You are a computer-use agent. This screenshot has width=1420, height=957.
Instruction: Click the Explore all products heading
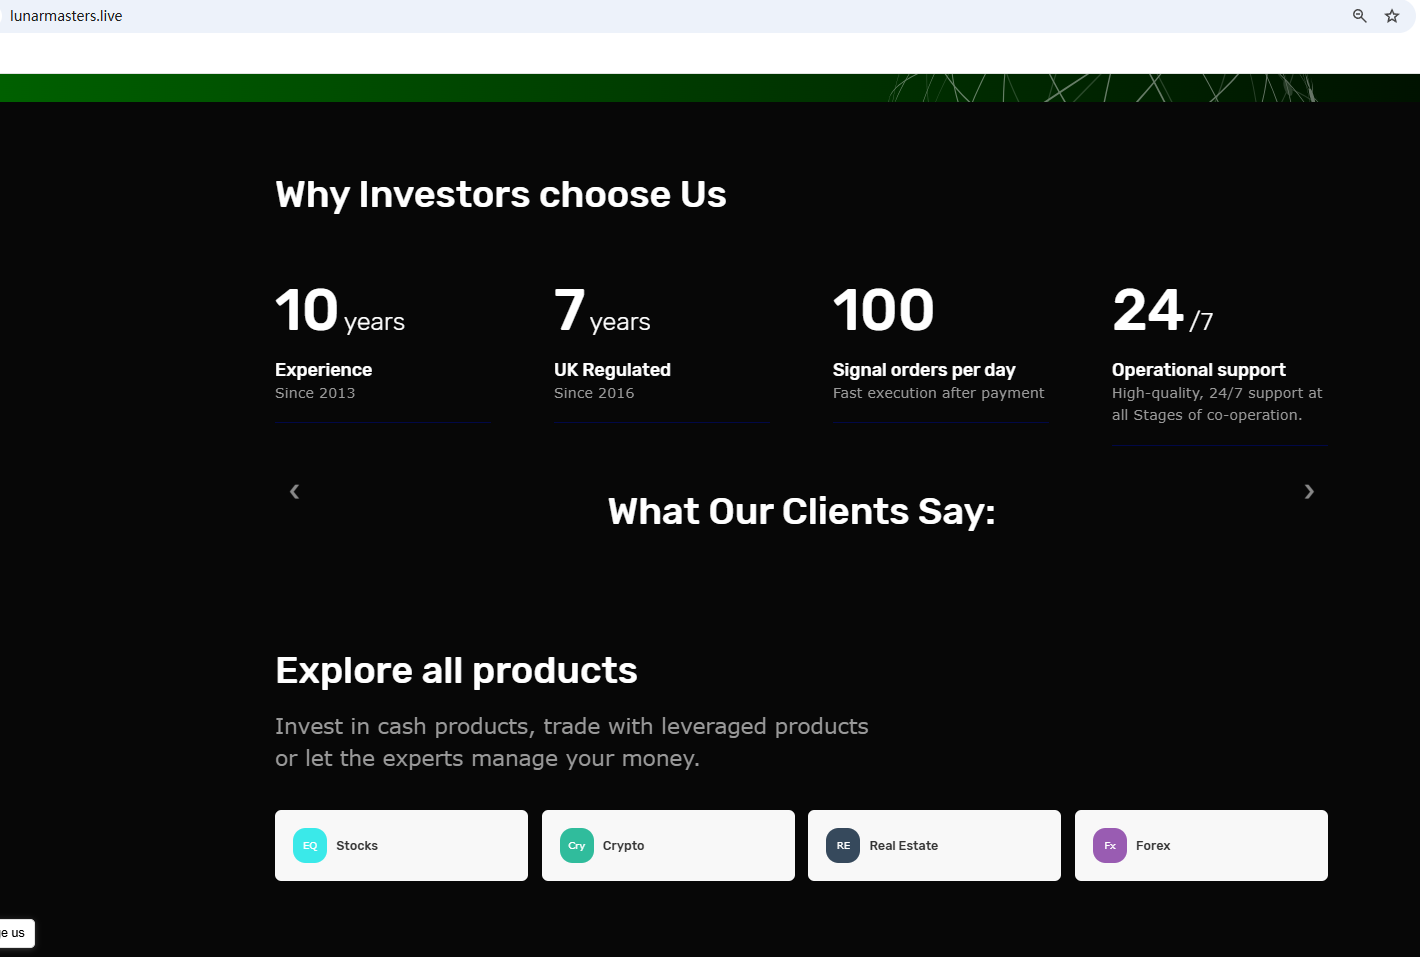coord(456,670)
